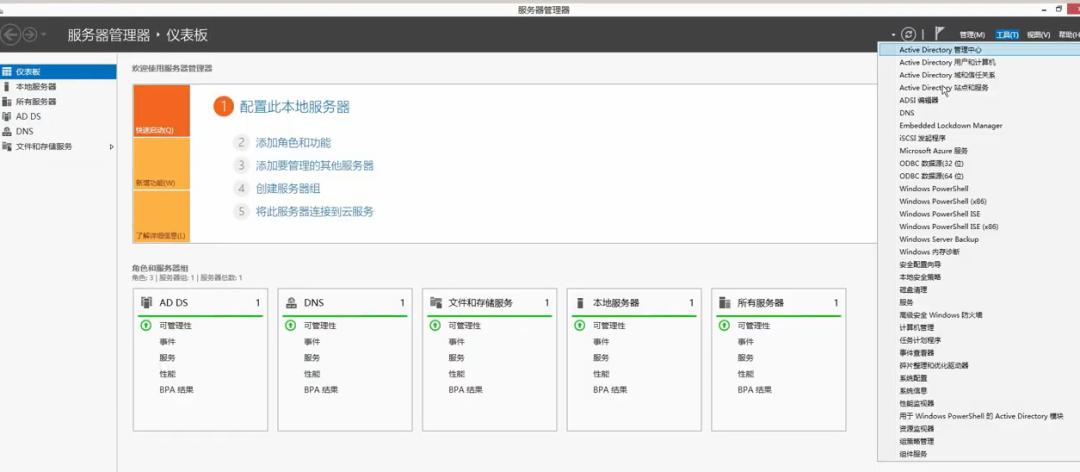Click the AD DS sidebar icon
This screenshot has width=1080, height=472.
coord(7,116)
